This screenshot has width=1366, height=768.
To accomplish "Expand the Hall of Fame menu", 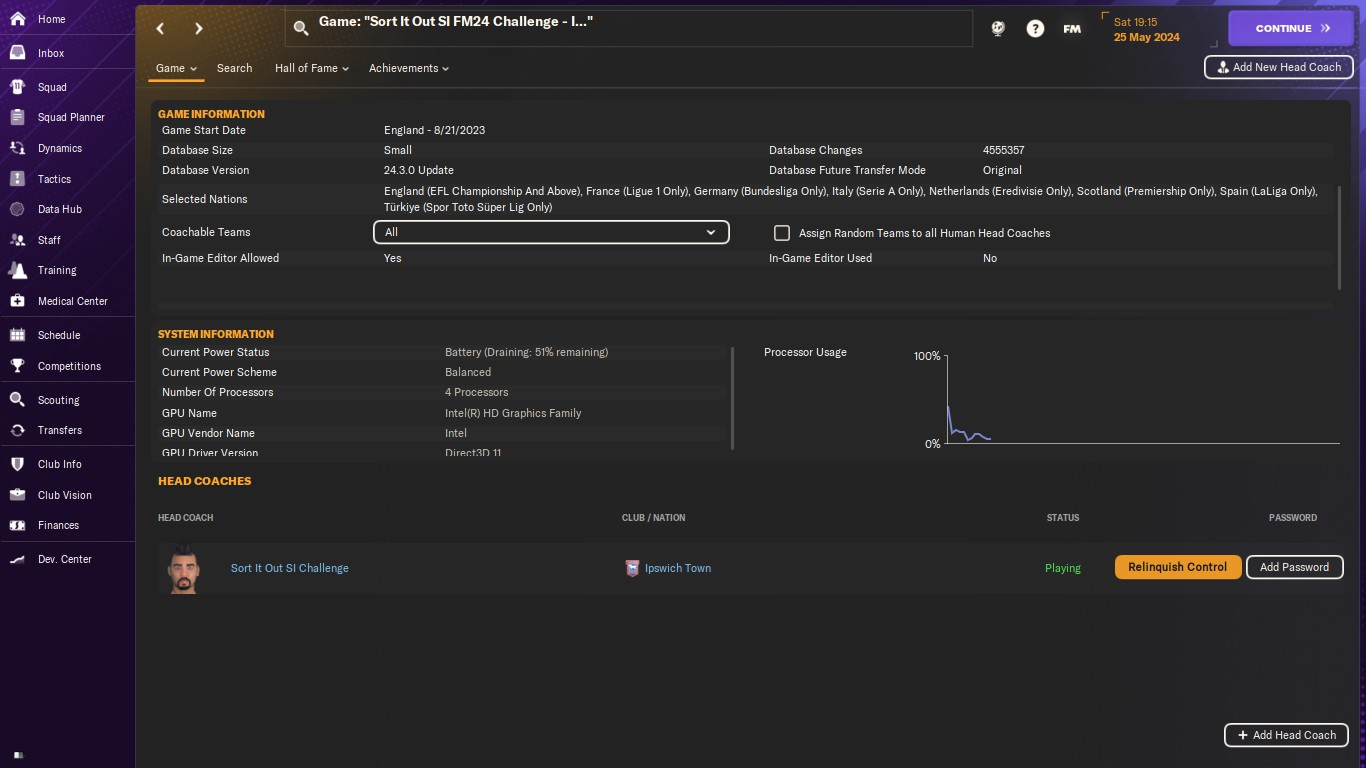I will pyautogui.click(x=312, y=68).
